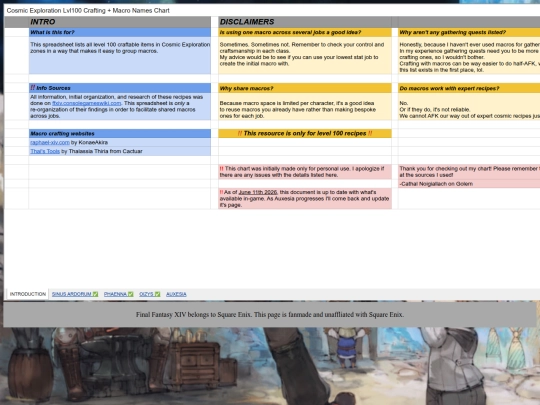Click the 'What is this for?' header cell
Screen dimensions: 540x405
click(120, 32)
